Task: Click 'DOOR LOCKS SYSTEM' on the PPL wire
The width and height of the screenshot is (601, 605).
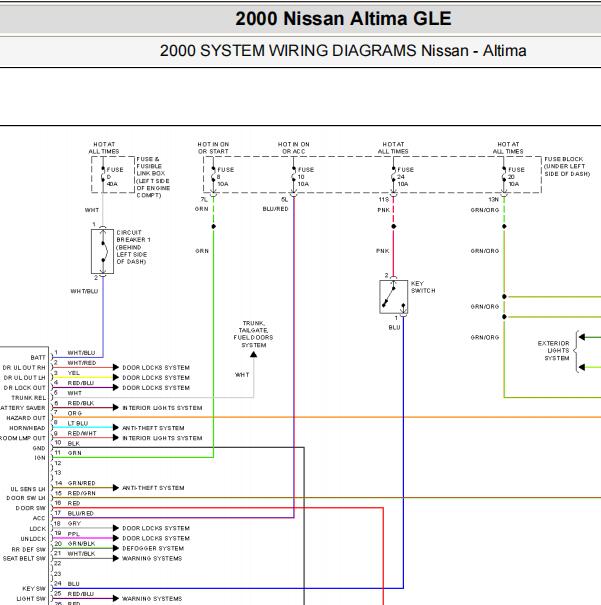Action: click(156, 538)
